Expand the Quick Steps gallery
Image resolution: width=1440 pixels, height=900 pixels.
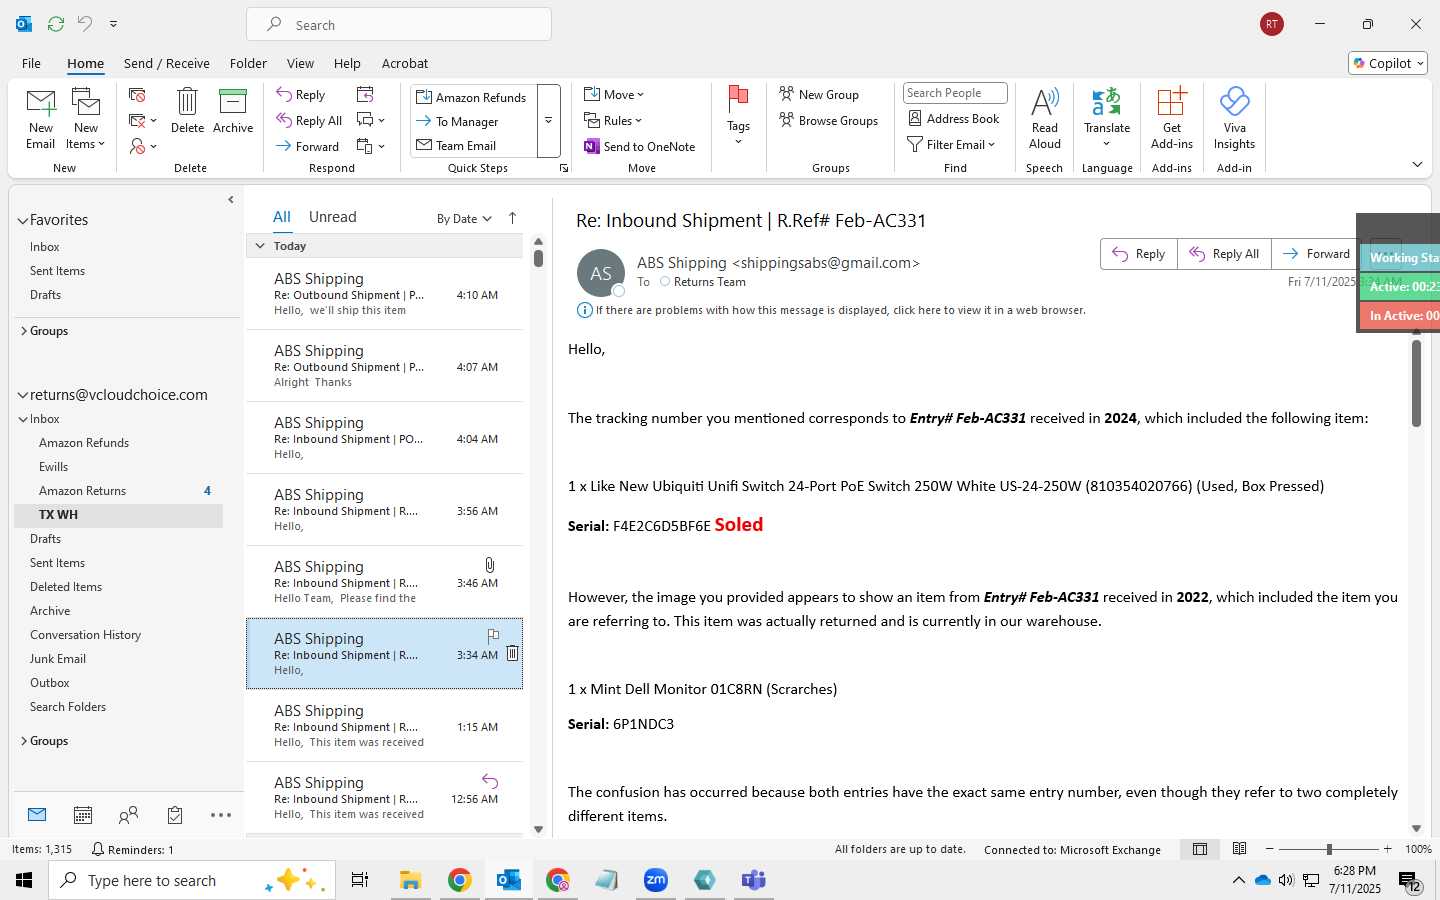548,121
